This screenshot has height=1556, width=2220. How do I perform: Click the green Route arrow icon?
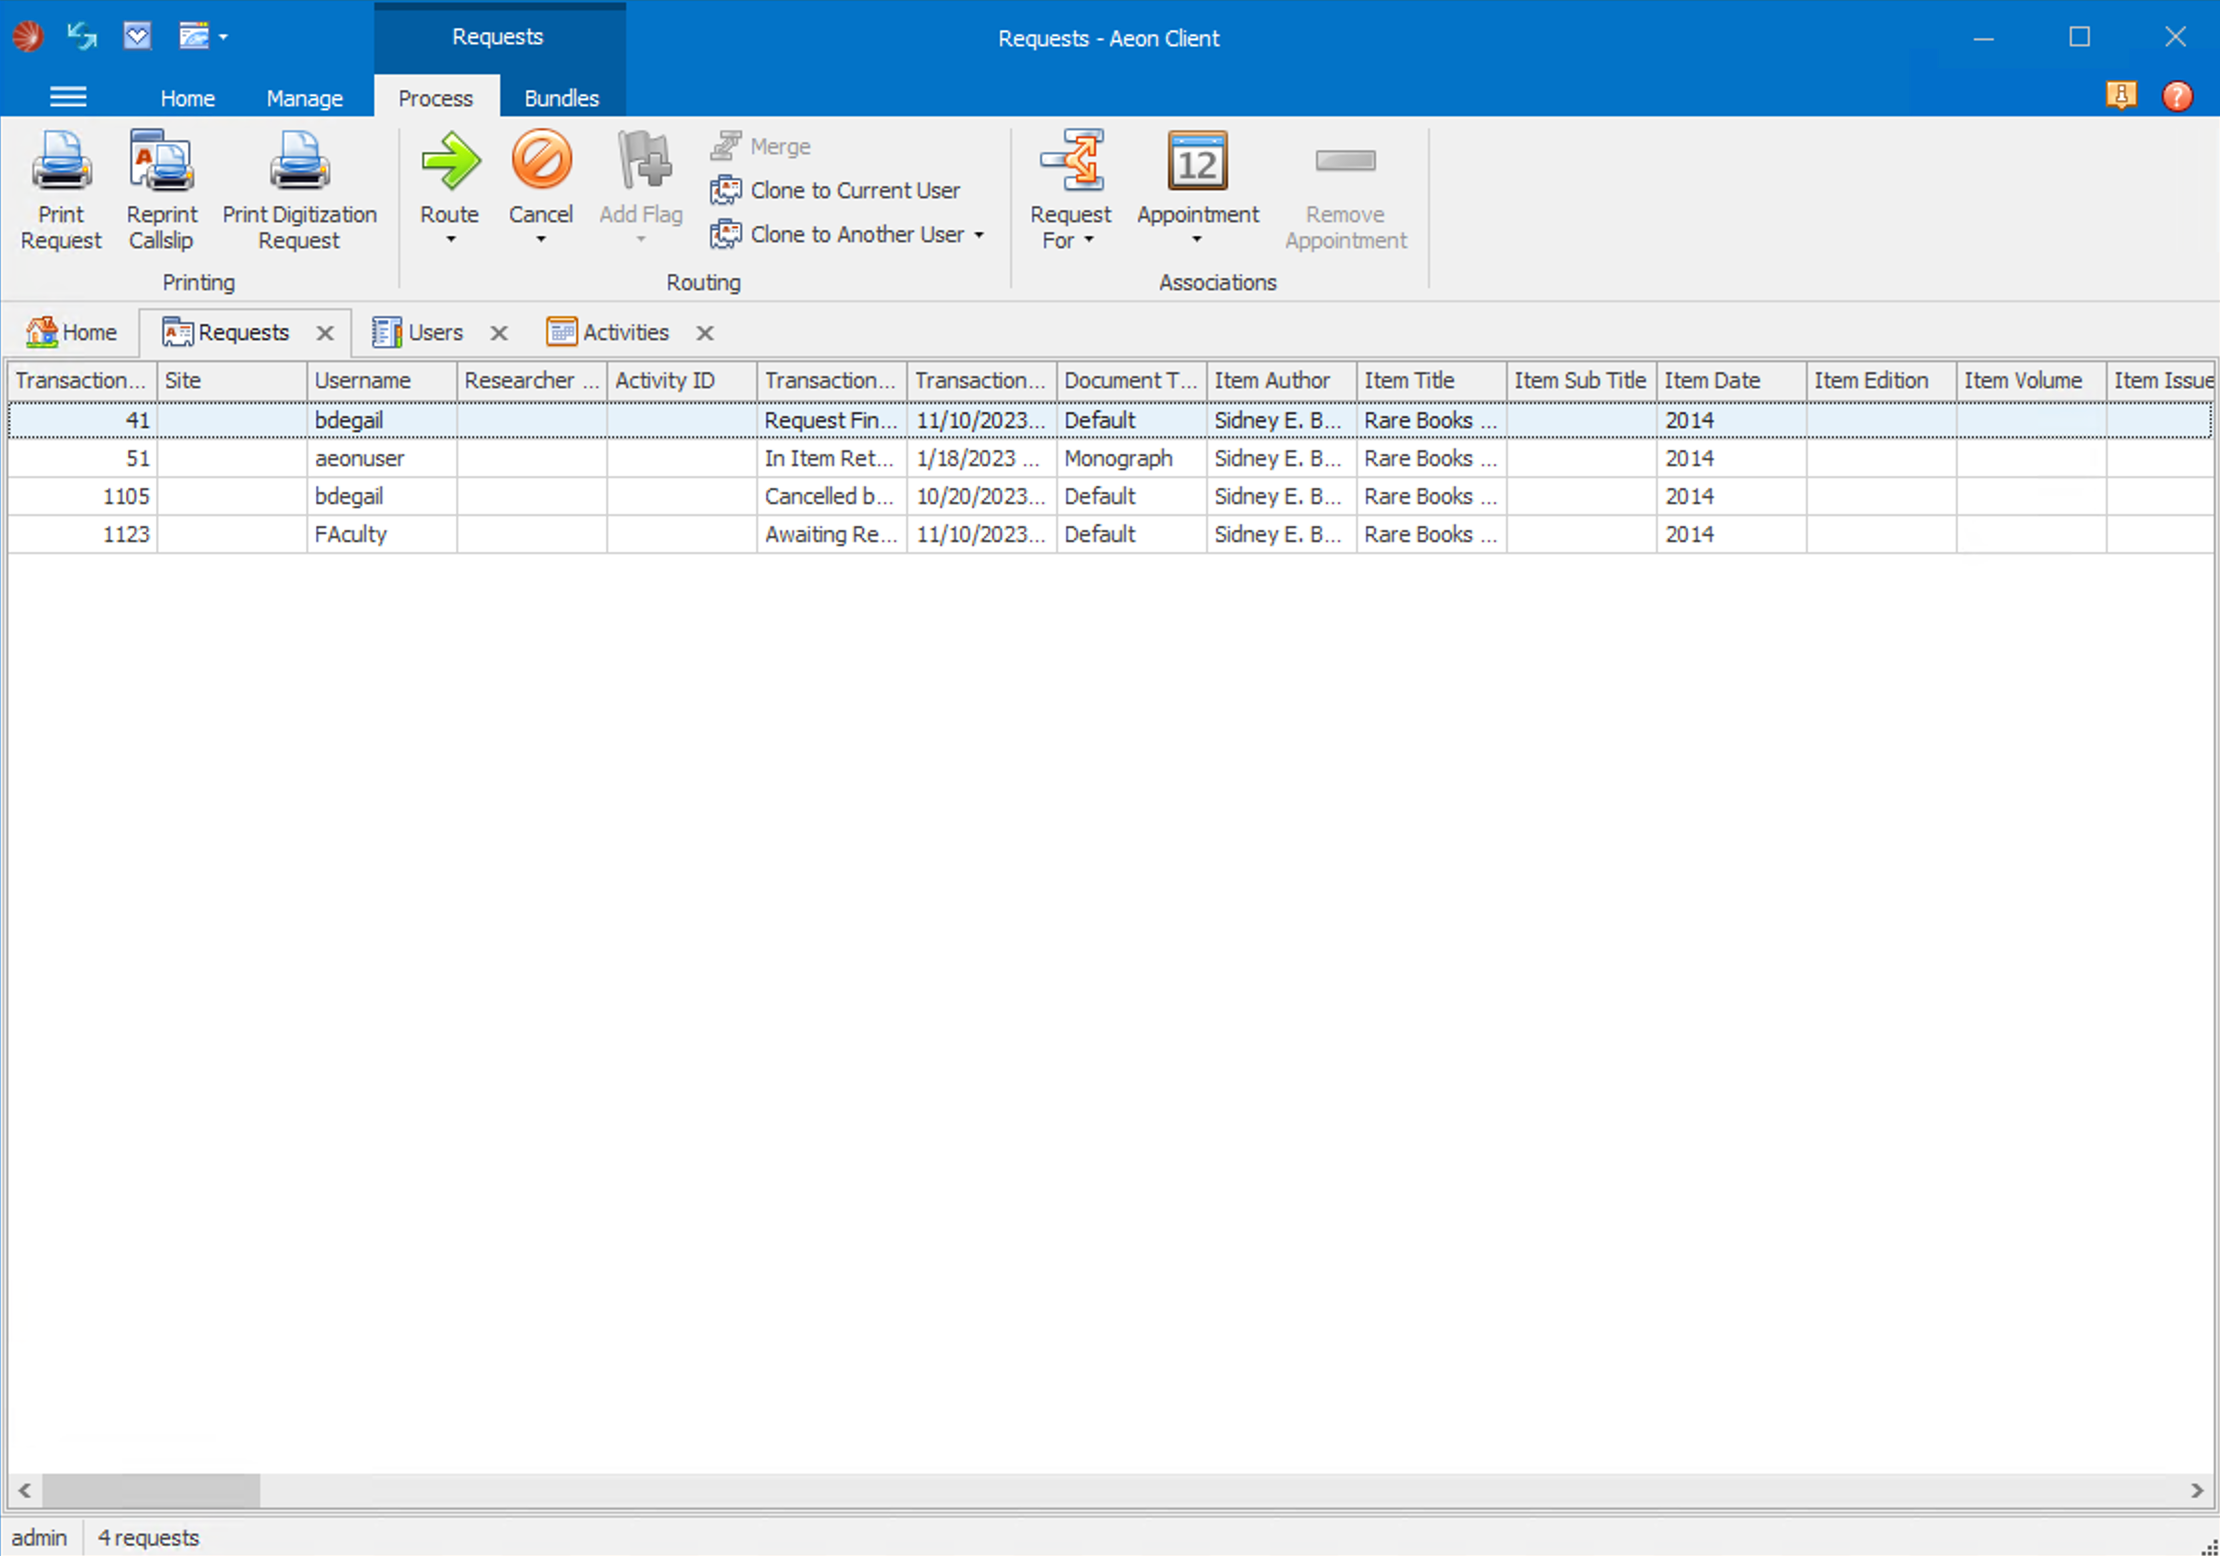449,162
